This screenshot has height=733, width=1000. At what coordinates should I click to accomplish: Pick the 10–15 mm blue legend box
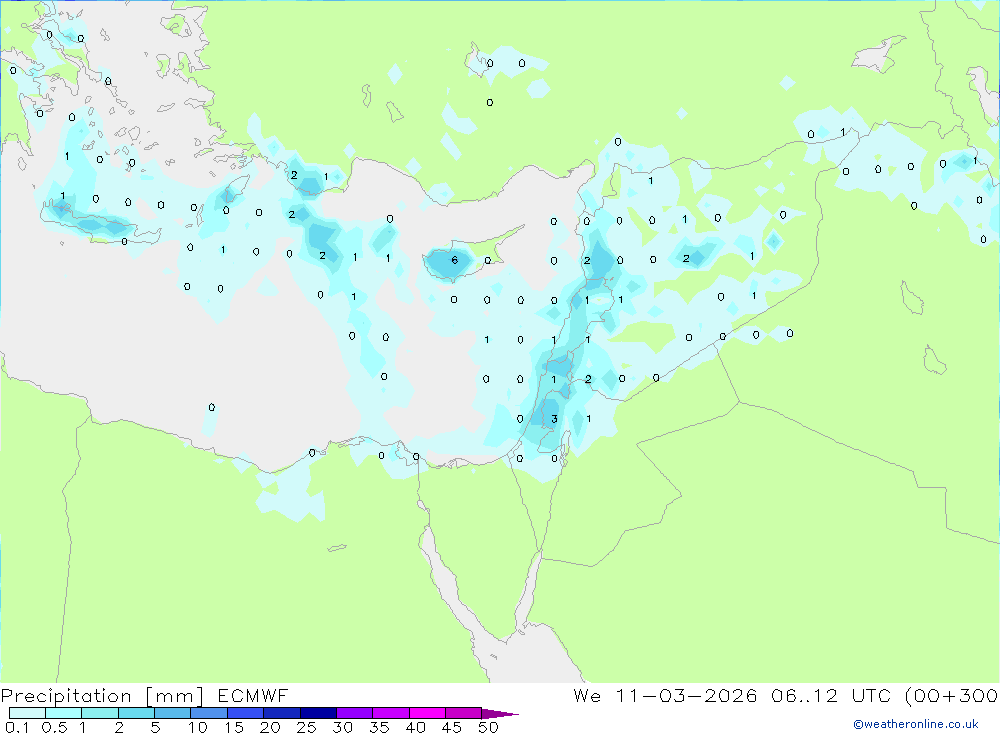[209, 713]
